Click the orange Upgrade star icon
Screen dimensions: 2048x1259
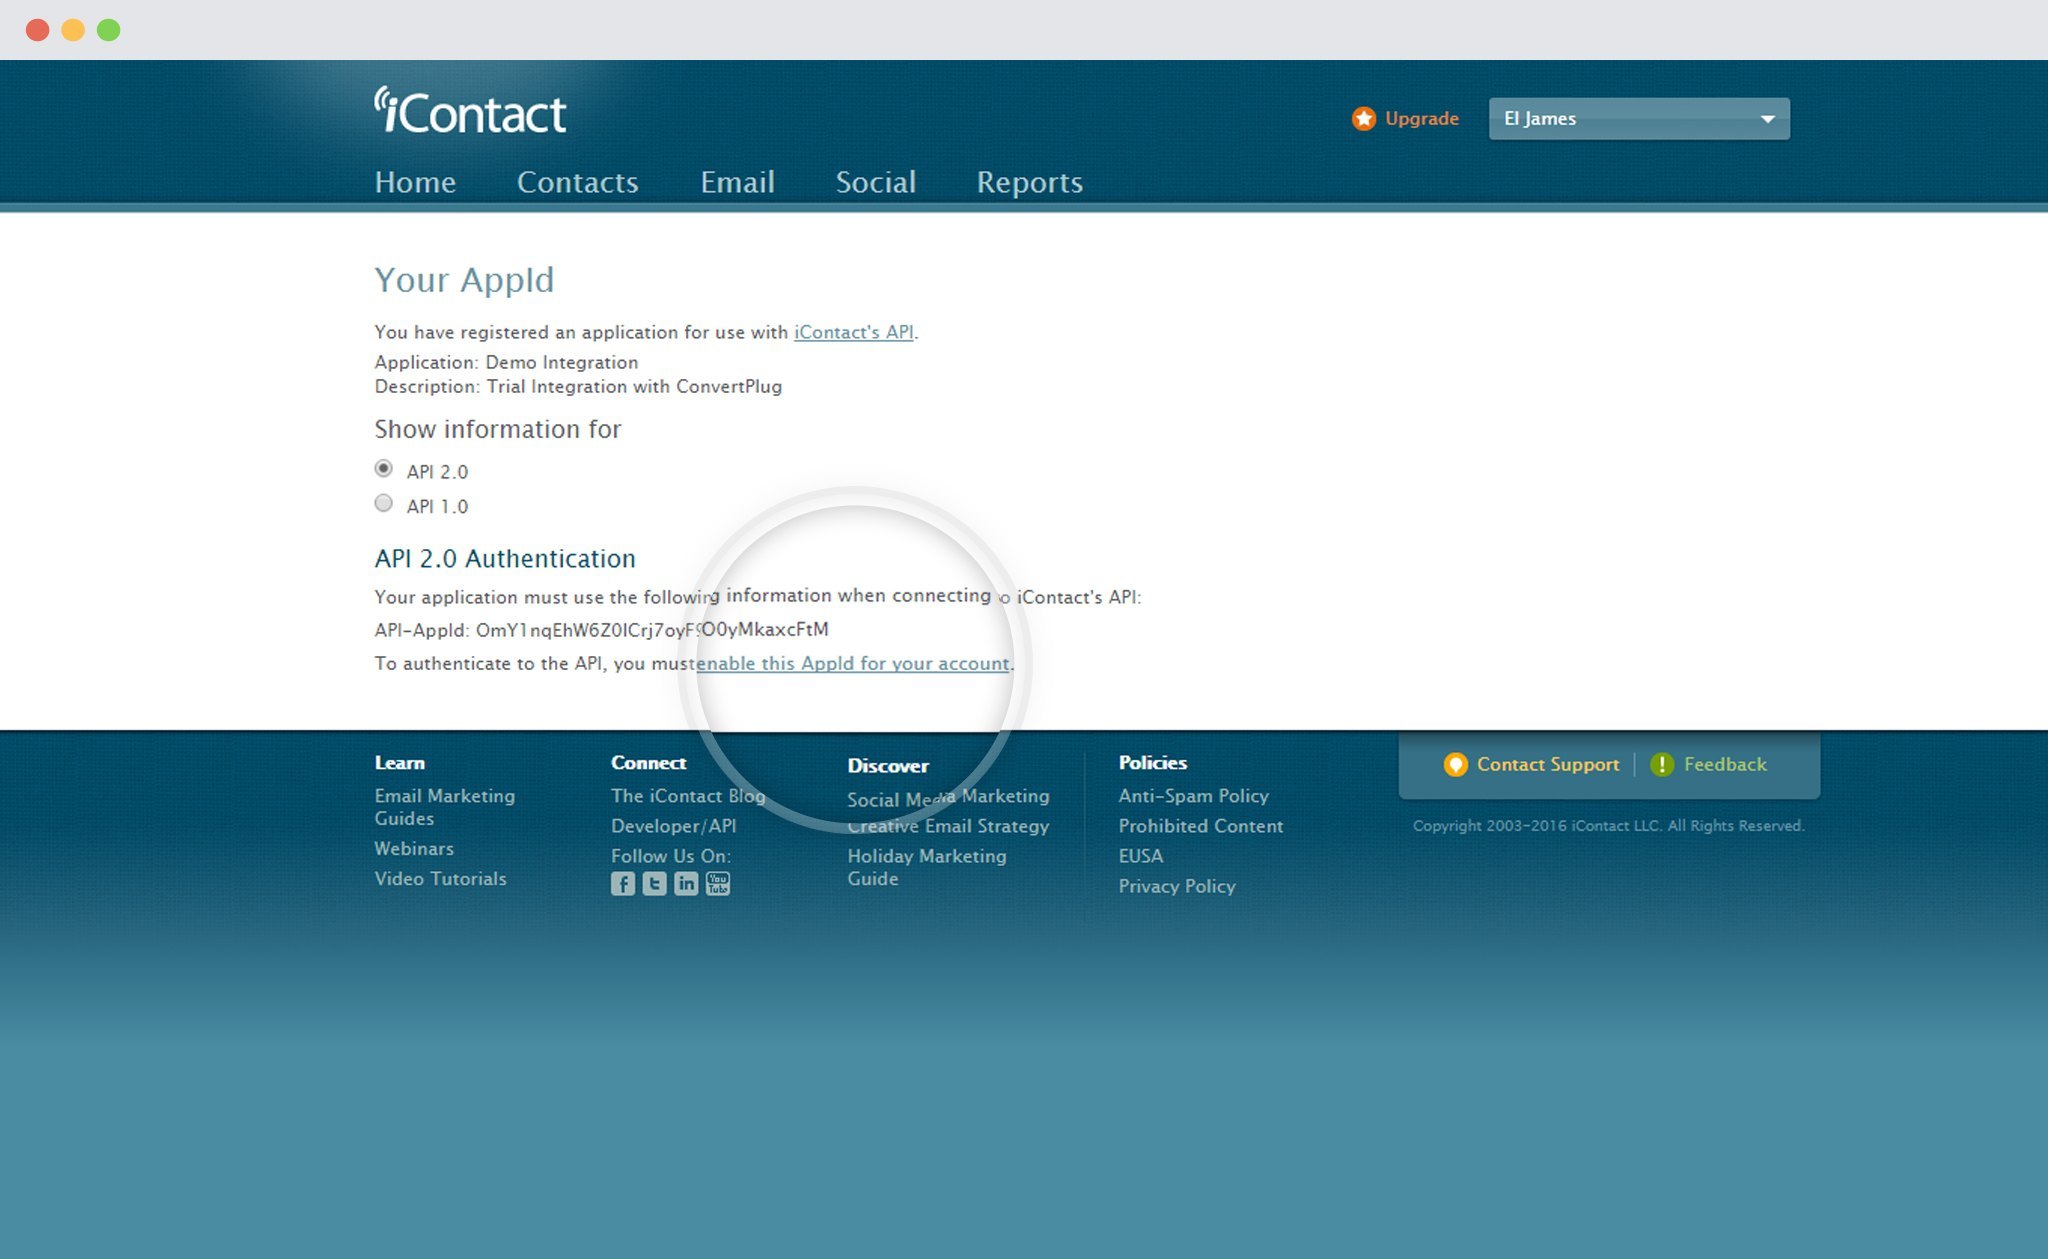[1363, 119]
